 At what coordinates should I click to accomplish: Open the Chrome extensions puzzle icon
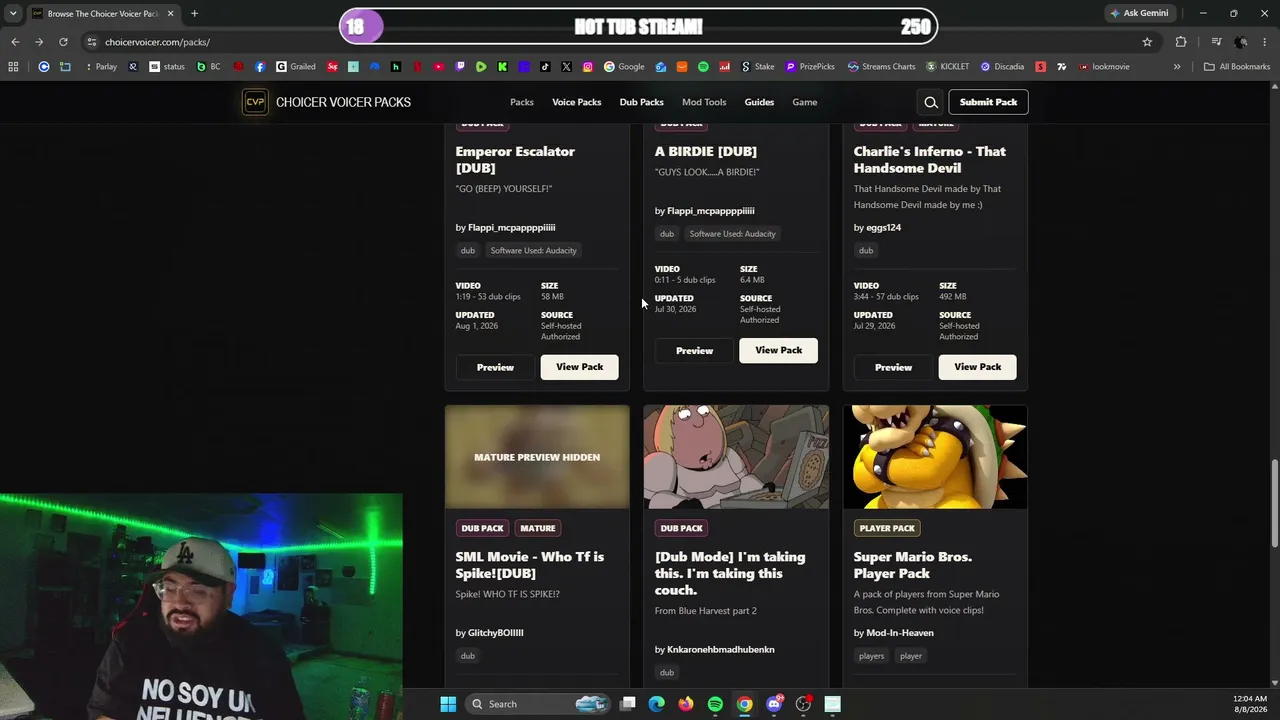pos(1181,42)
